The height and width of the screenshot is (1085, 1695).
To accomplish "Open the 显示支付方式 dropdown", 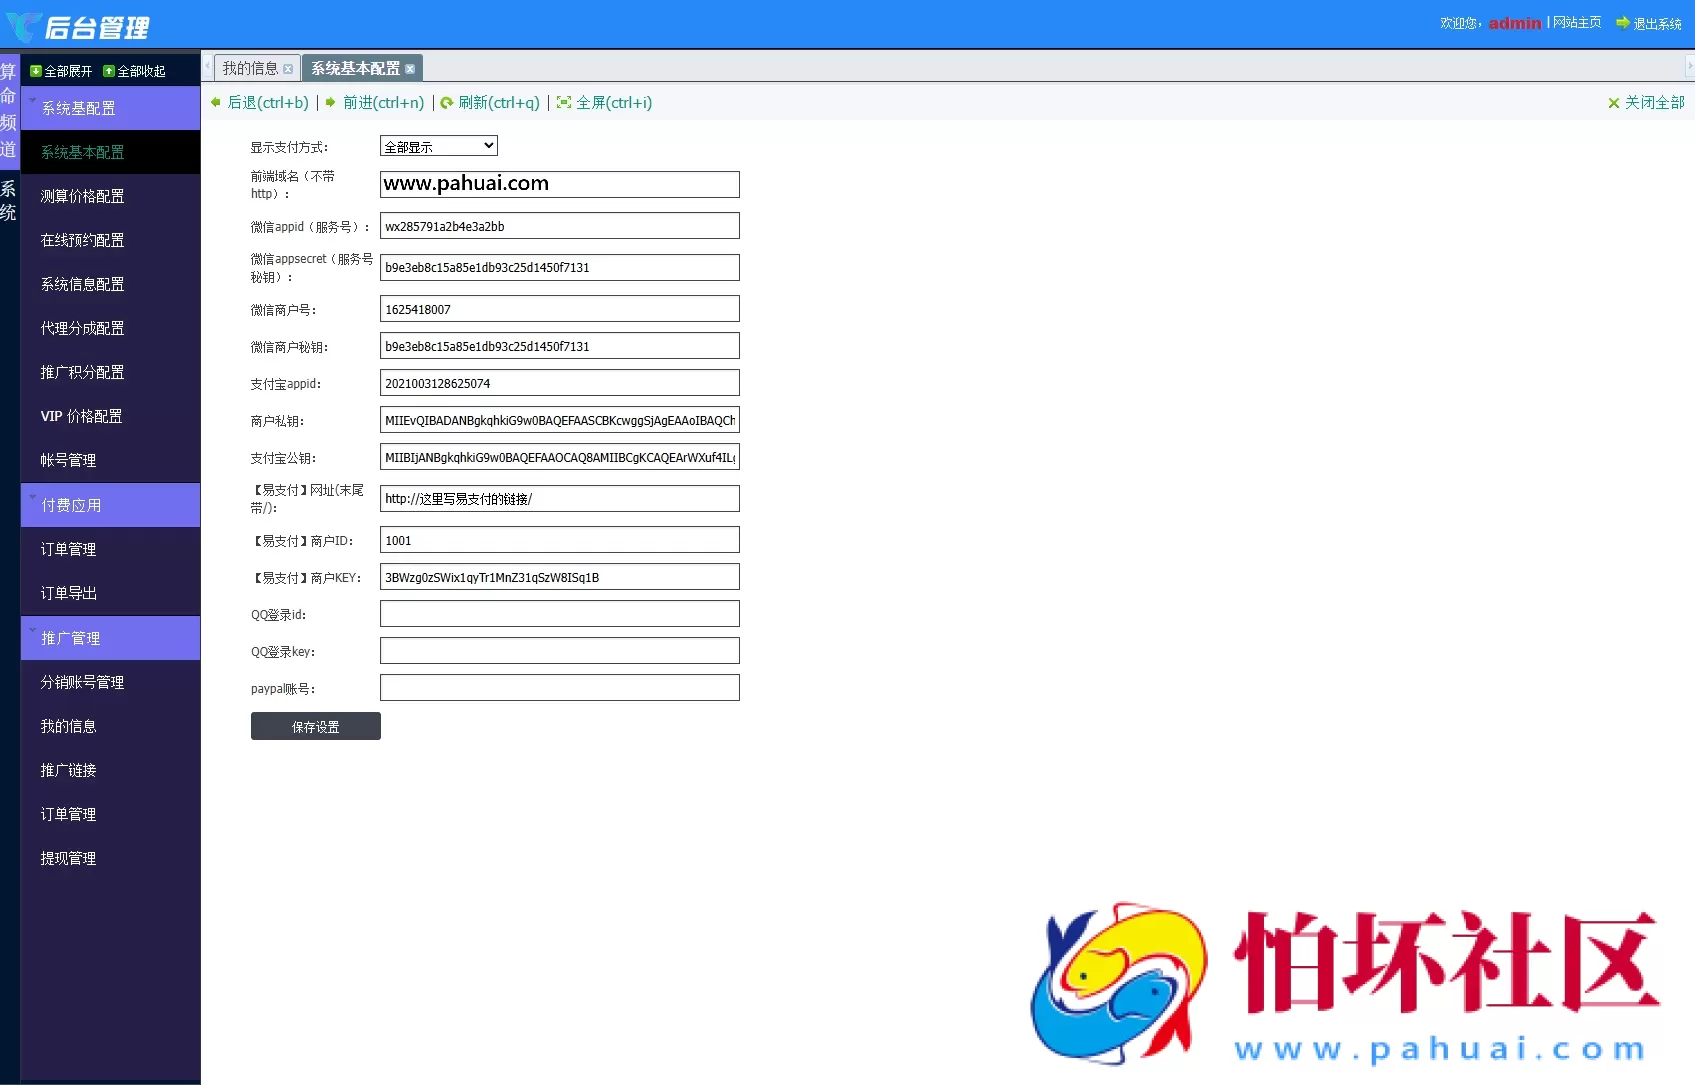I will (438, 146).
